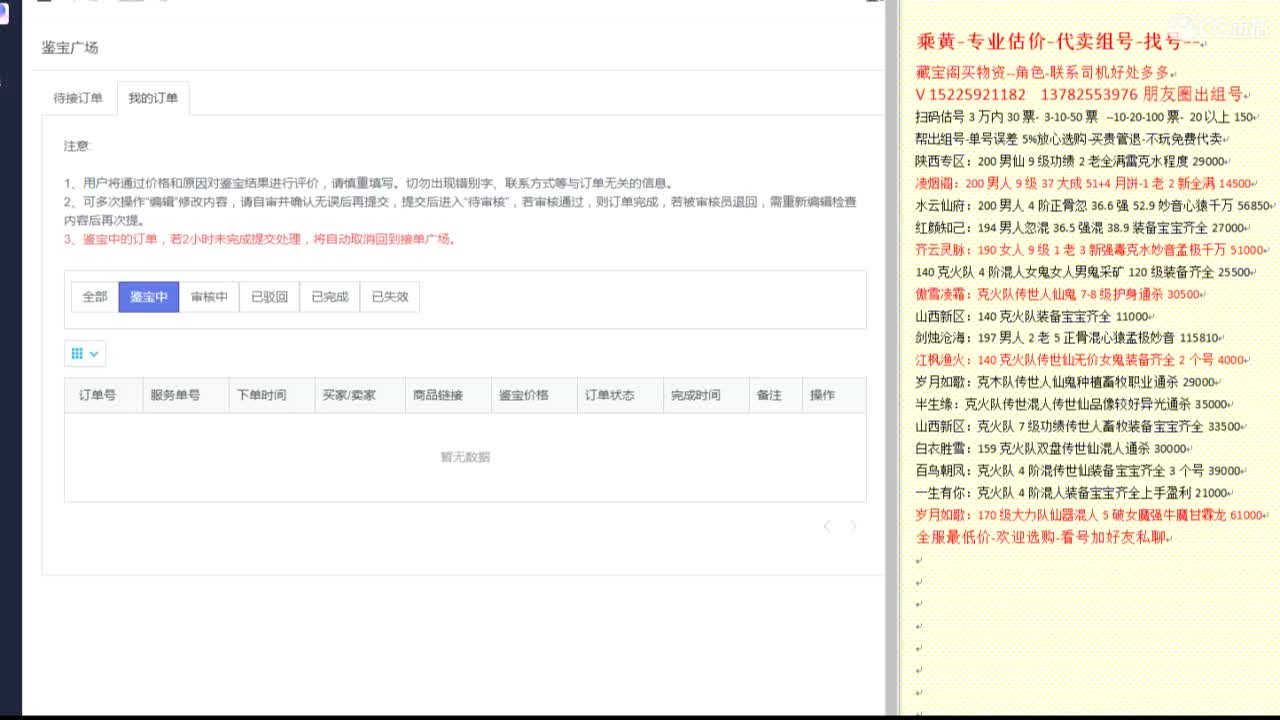This screenshot has height=720, width=1280.
Task: Click the 山西新区 140 克火队 listing line
Action: [1033, 316]
